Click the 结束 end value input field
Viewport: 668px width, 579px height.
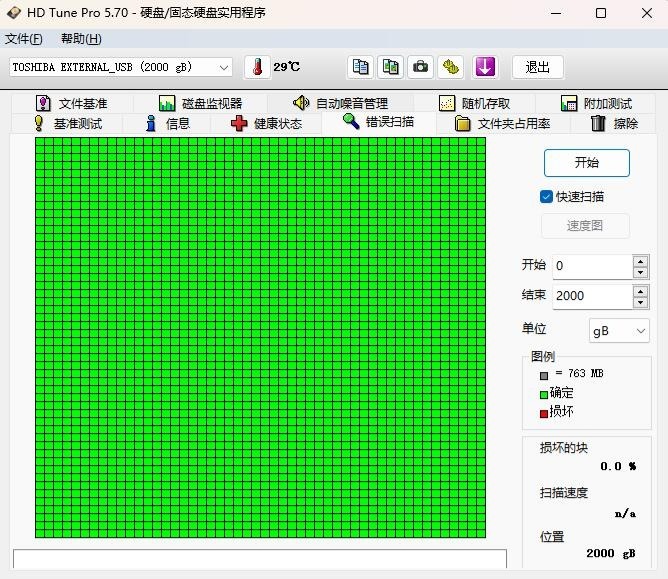[x=590, y=296]
